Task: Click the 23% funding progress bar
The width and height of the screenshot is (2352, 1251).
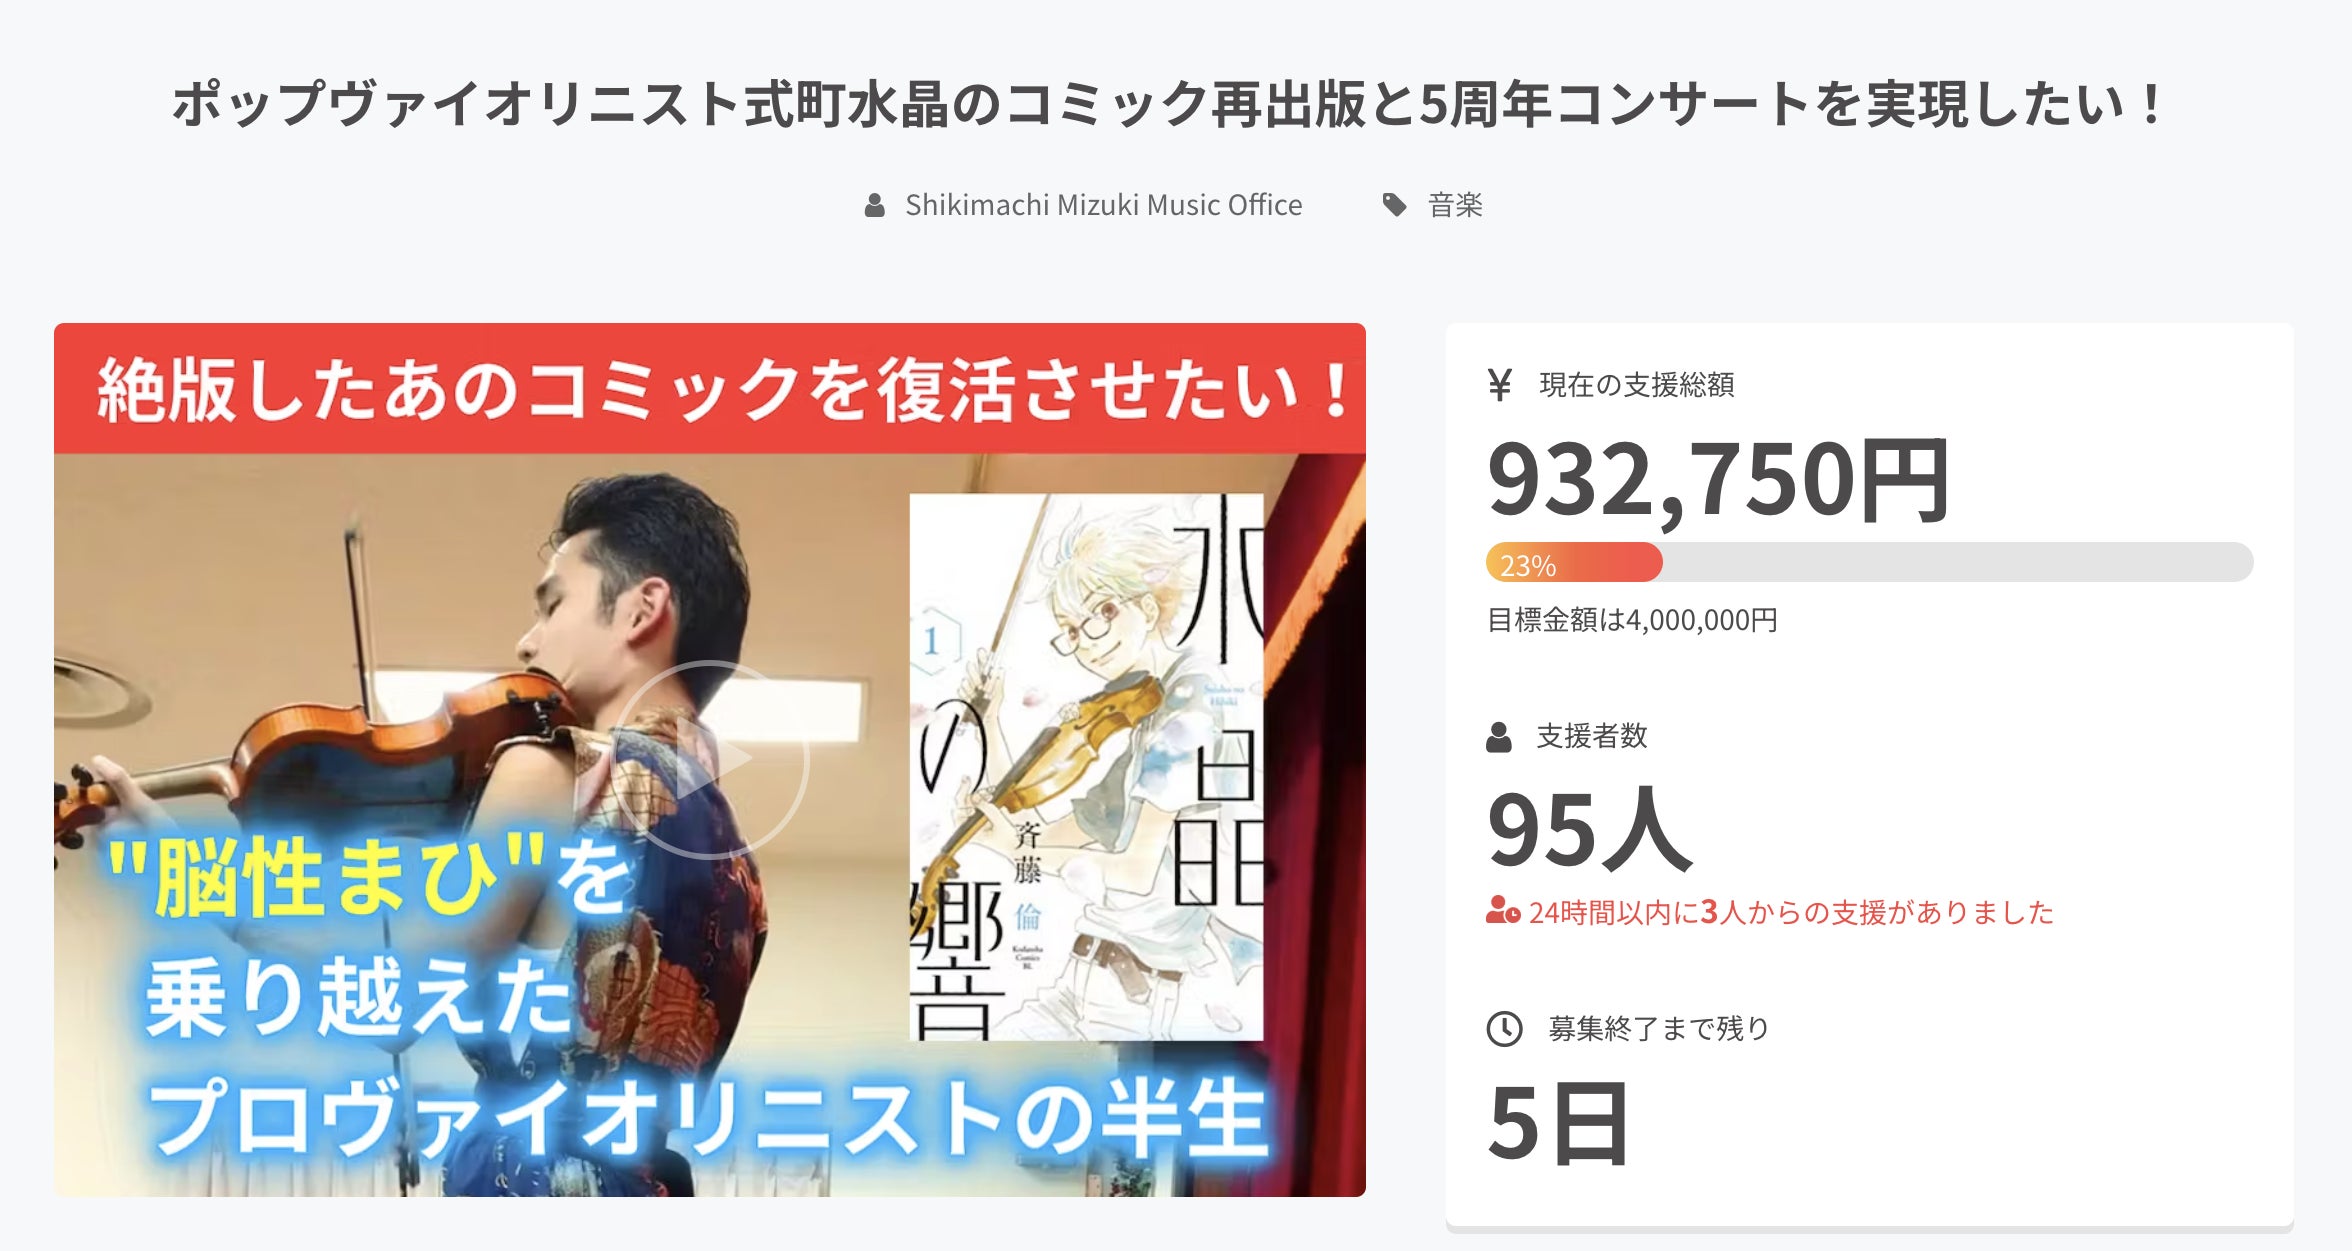Action: (1869, 563)
